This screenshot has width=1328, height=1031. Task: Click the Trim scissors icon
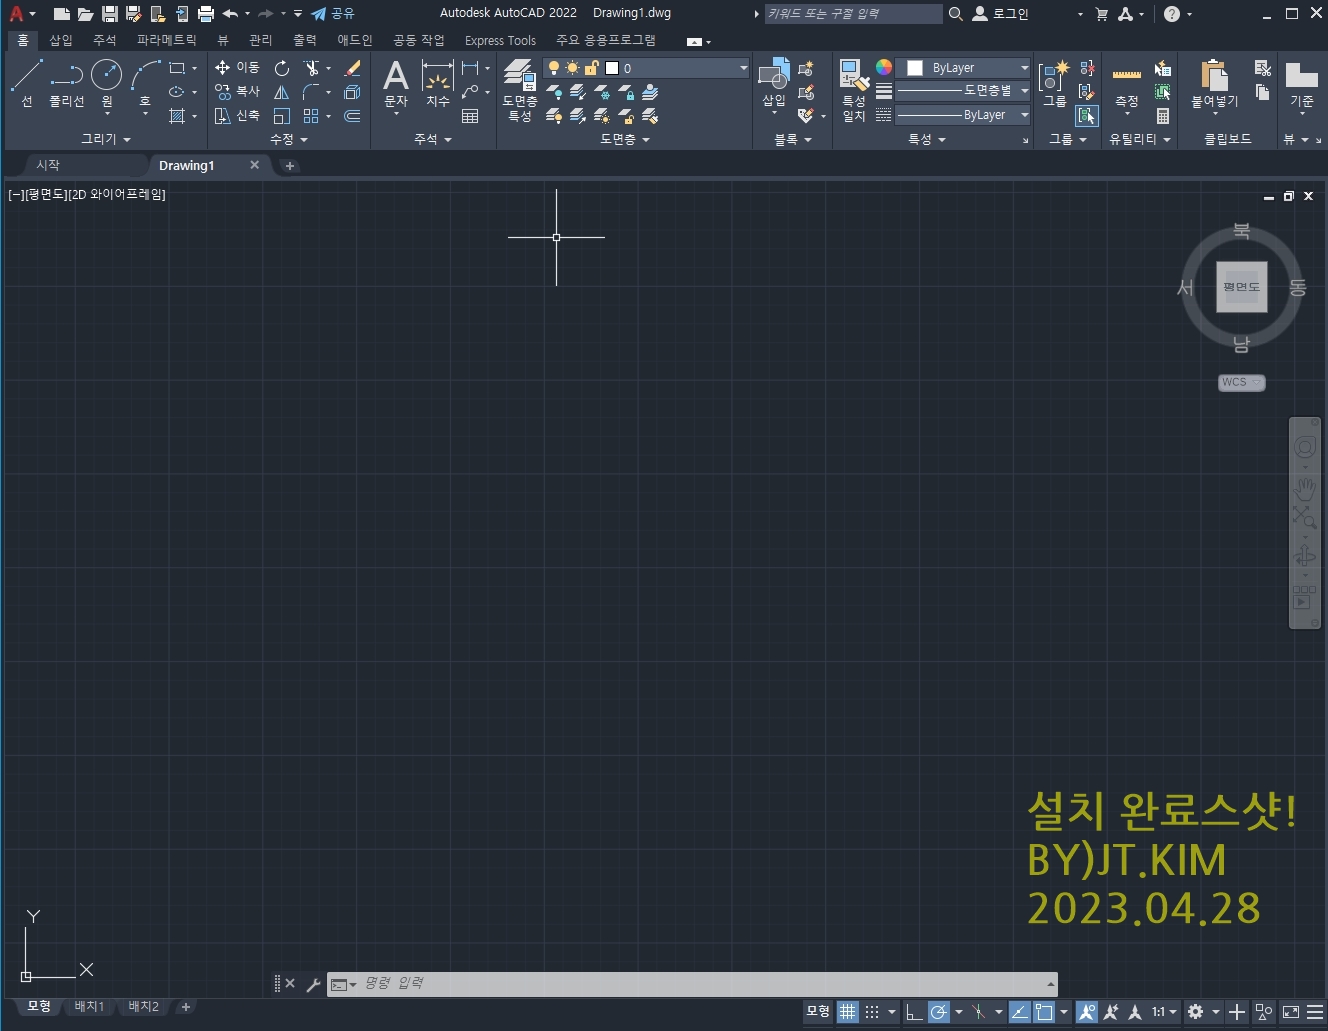(x=312, y=68)
